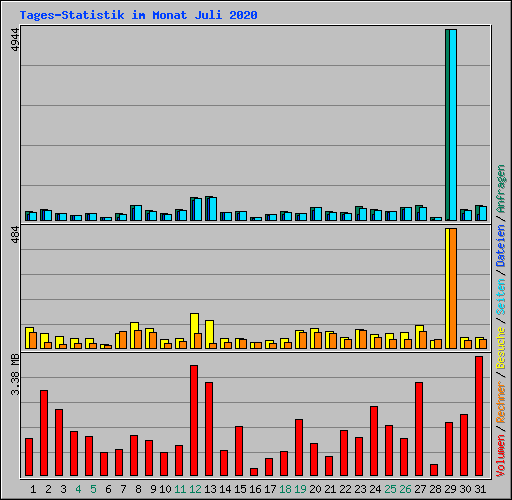Click the yellow visits bar for day 12
Screen dimensions: 512x500
[194, 331]
